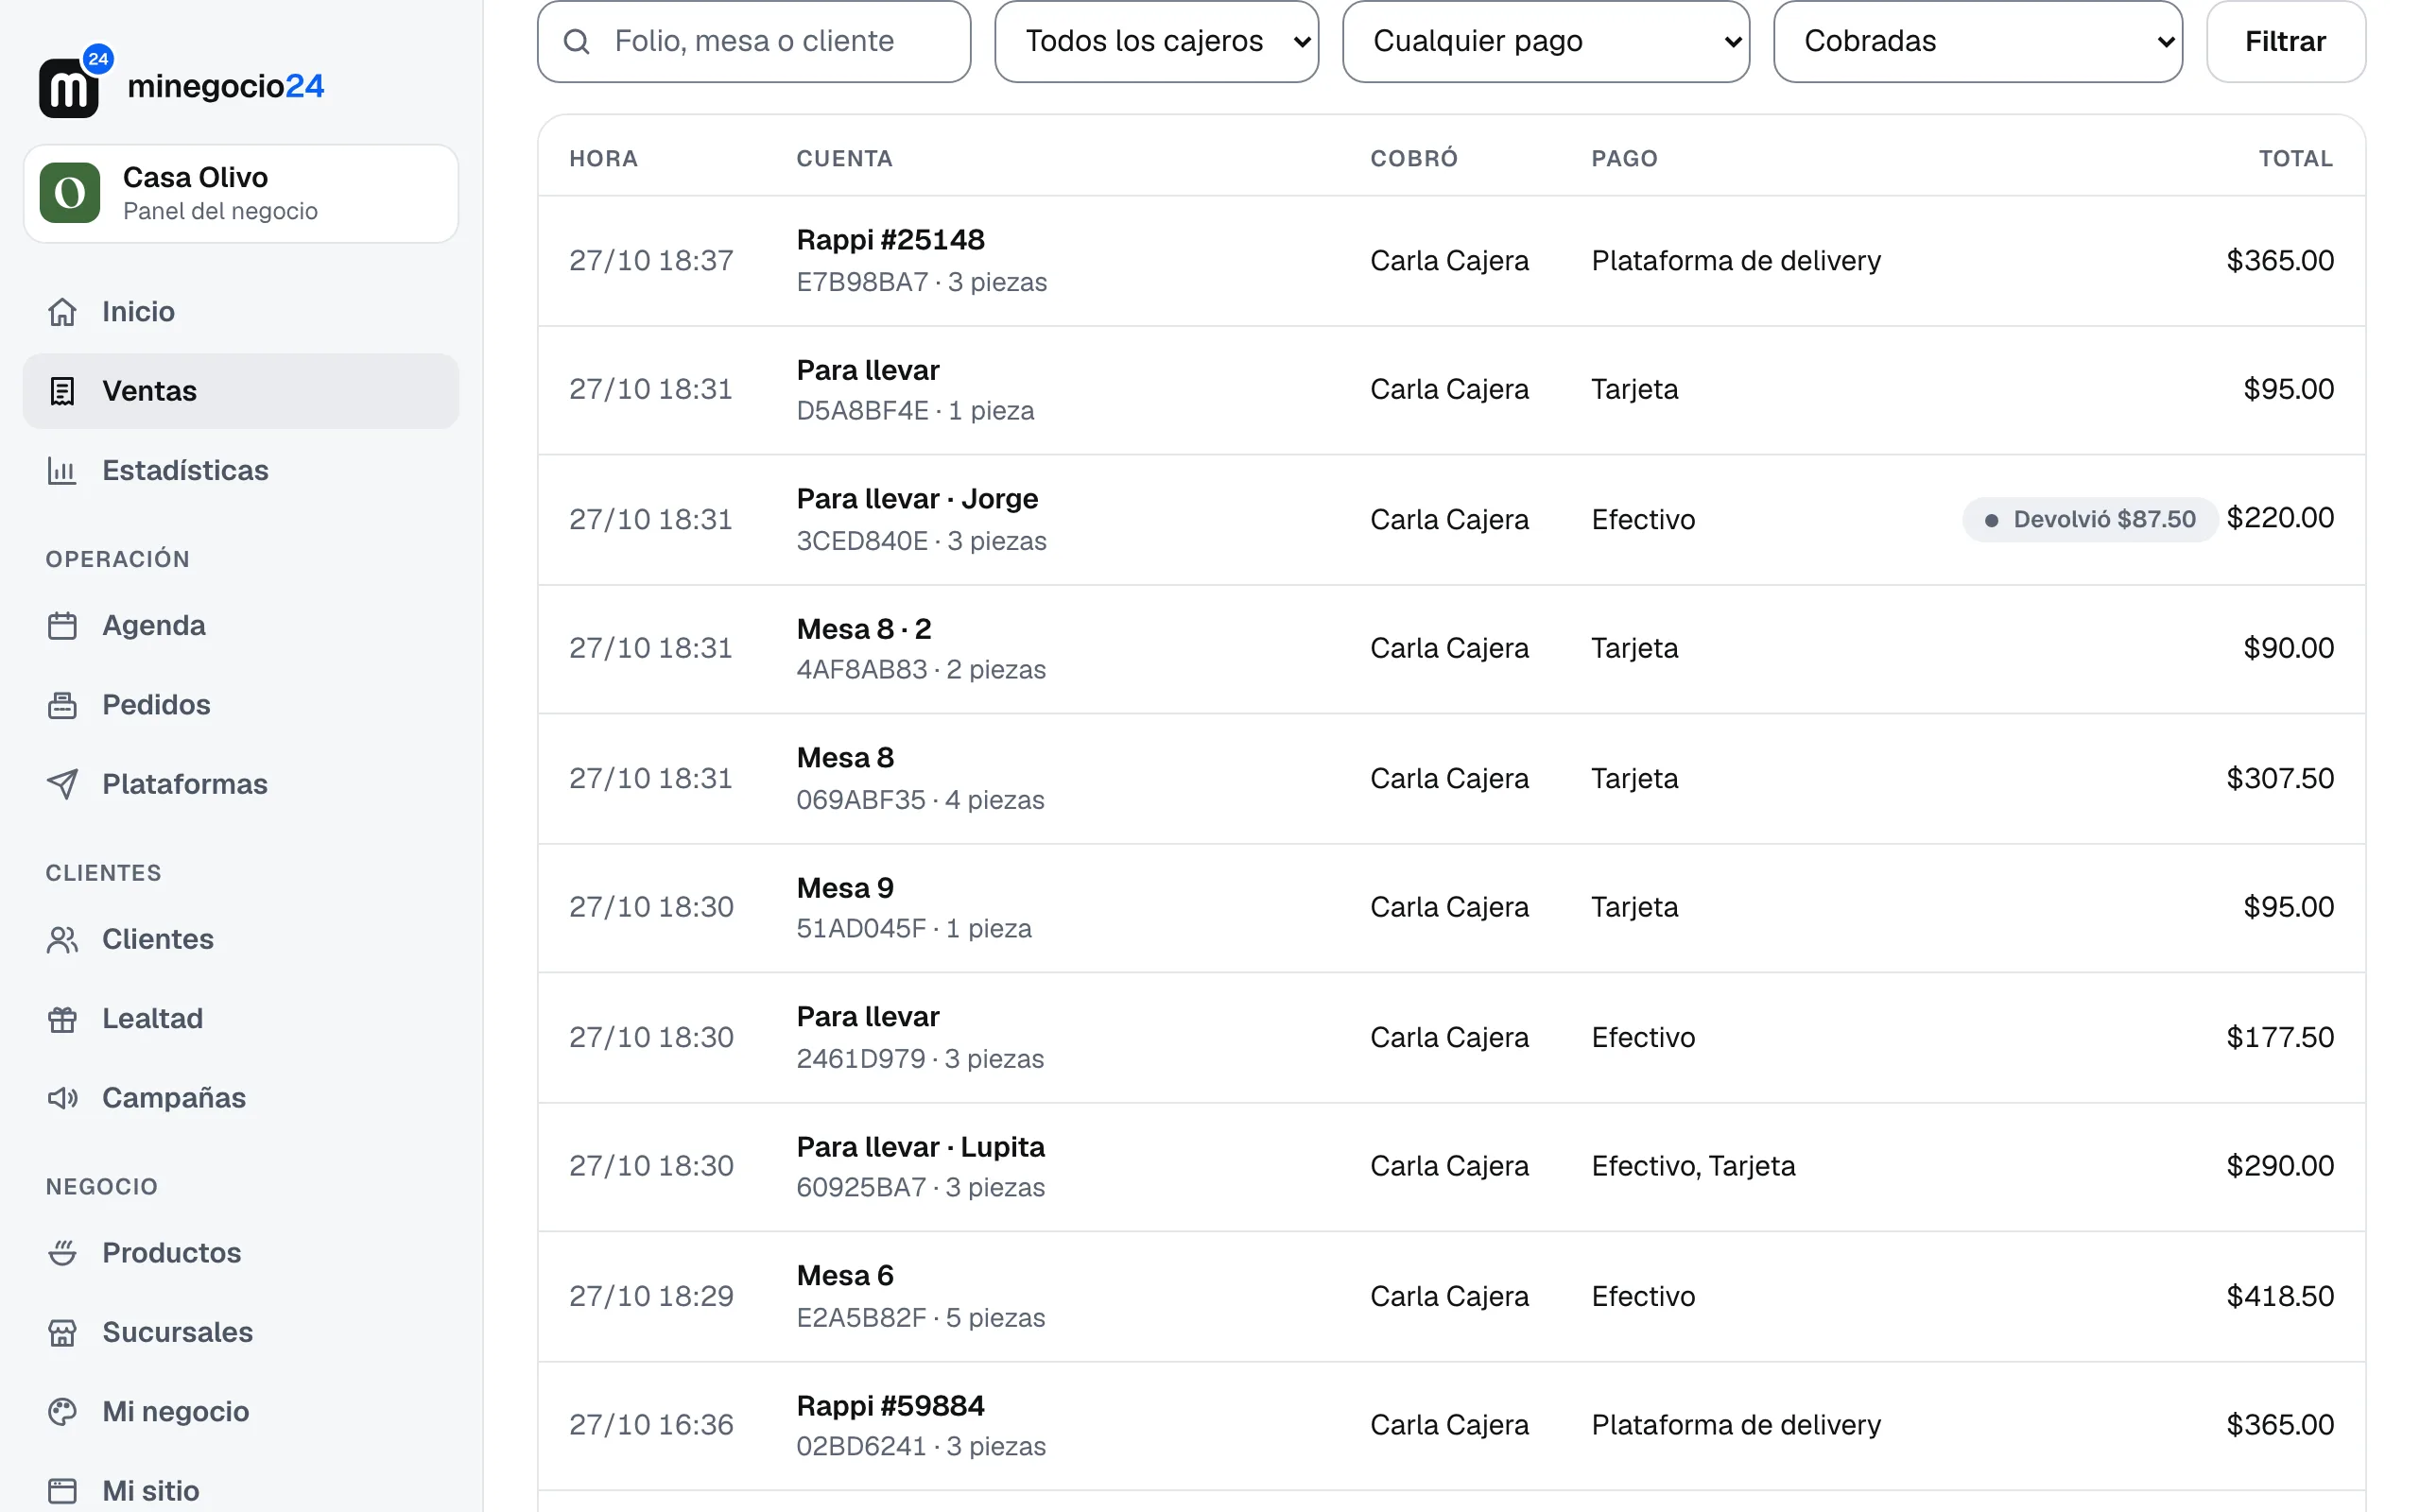Open the Cobradas status dropdown

click(x=1978, y=41)
